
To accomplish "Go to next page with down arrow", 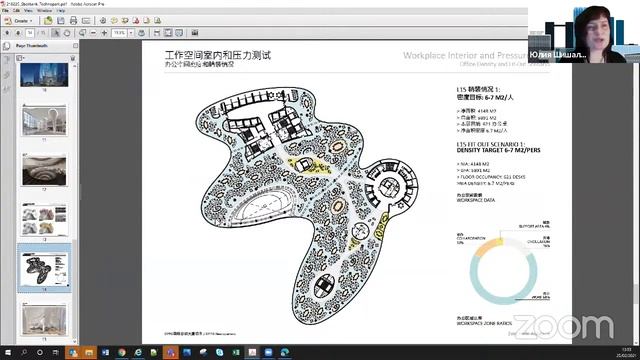I will [18, 33].
